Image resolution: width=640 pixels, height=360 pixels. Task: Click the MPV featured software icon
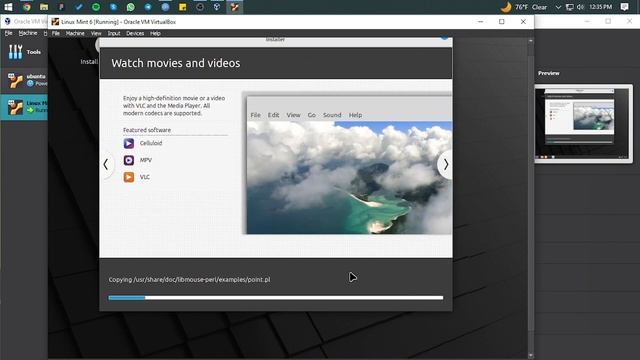point(129,160)
